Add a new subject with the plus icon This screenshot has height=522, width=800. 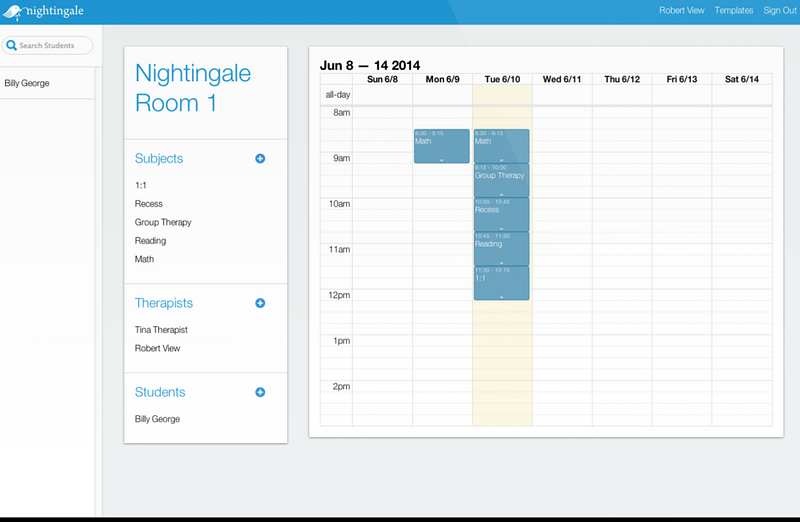(260, 159)
